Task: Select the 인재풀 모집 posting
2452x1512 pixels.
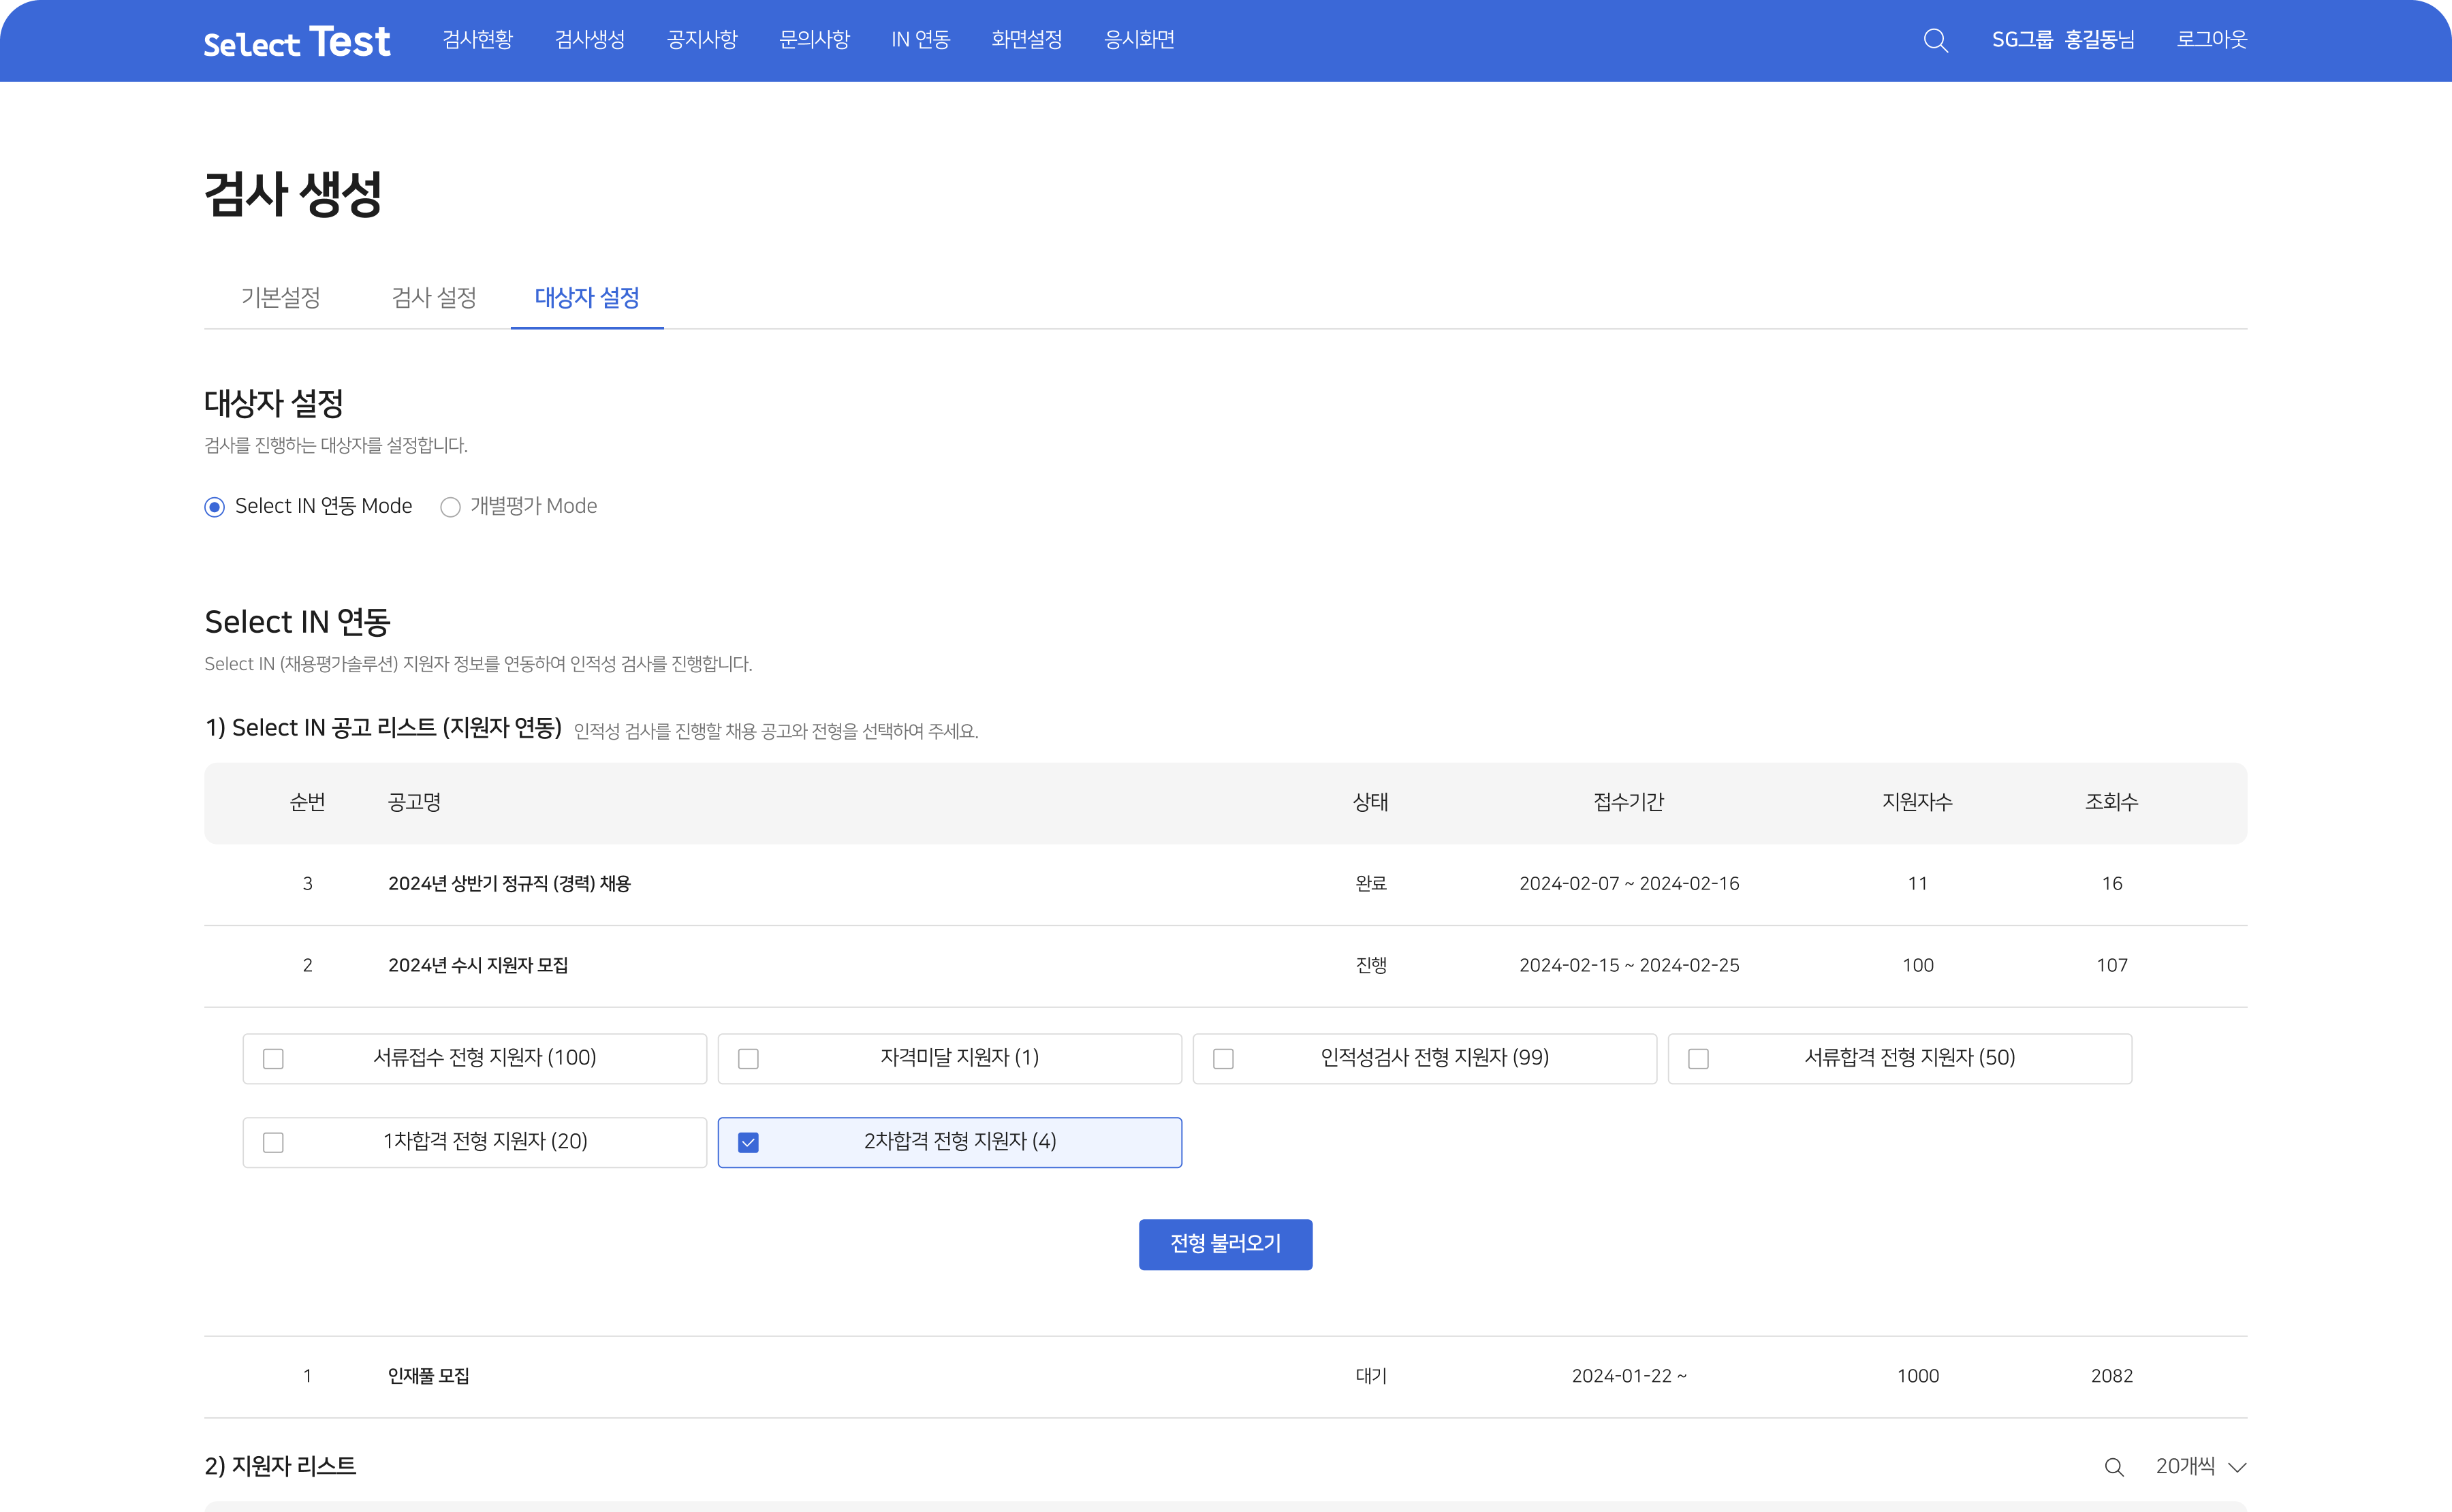Action: [x=428, y=1376]
